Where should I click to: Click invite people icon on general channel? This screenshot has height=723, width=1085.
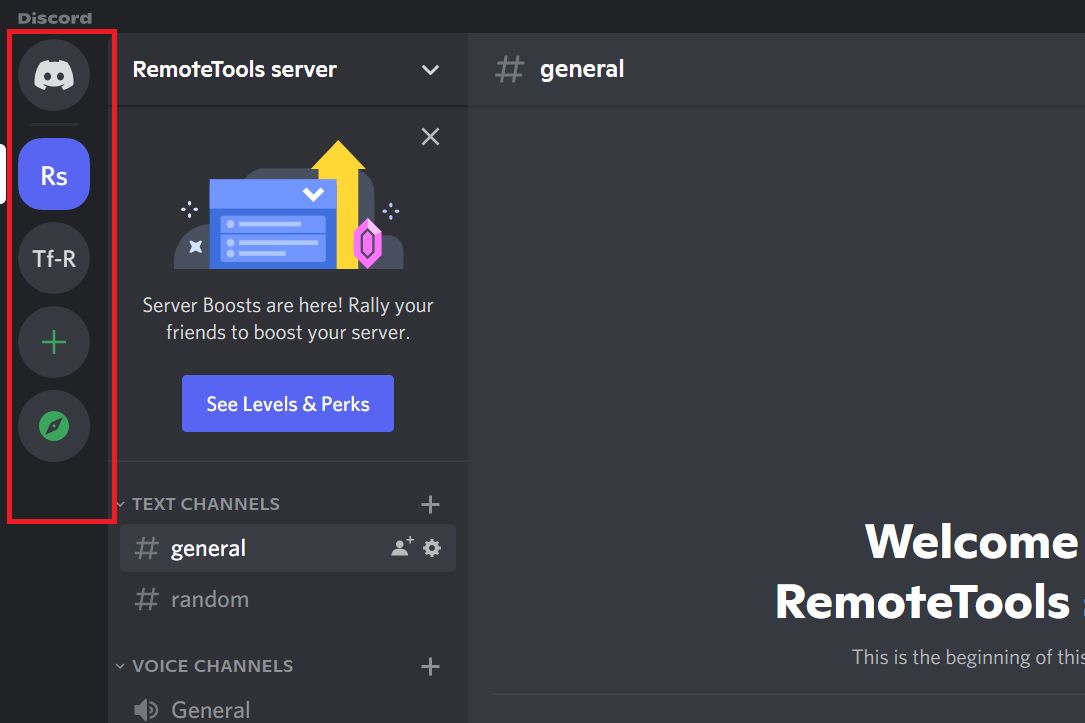coord(402,547)
